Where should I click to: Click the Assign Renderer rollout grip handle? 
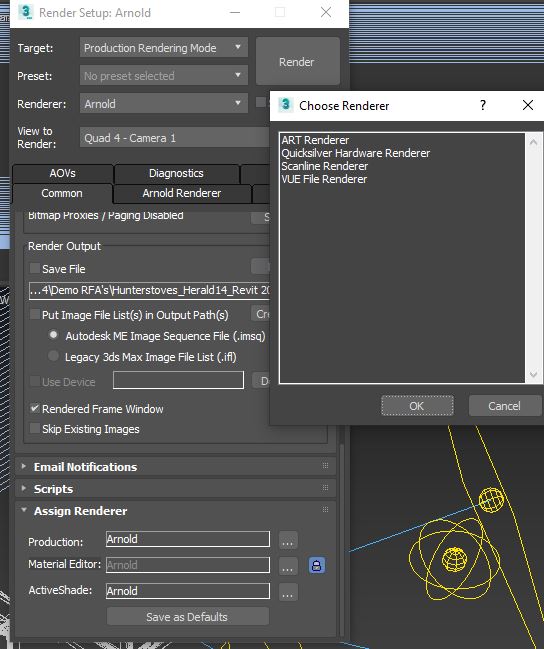325,510
